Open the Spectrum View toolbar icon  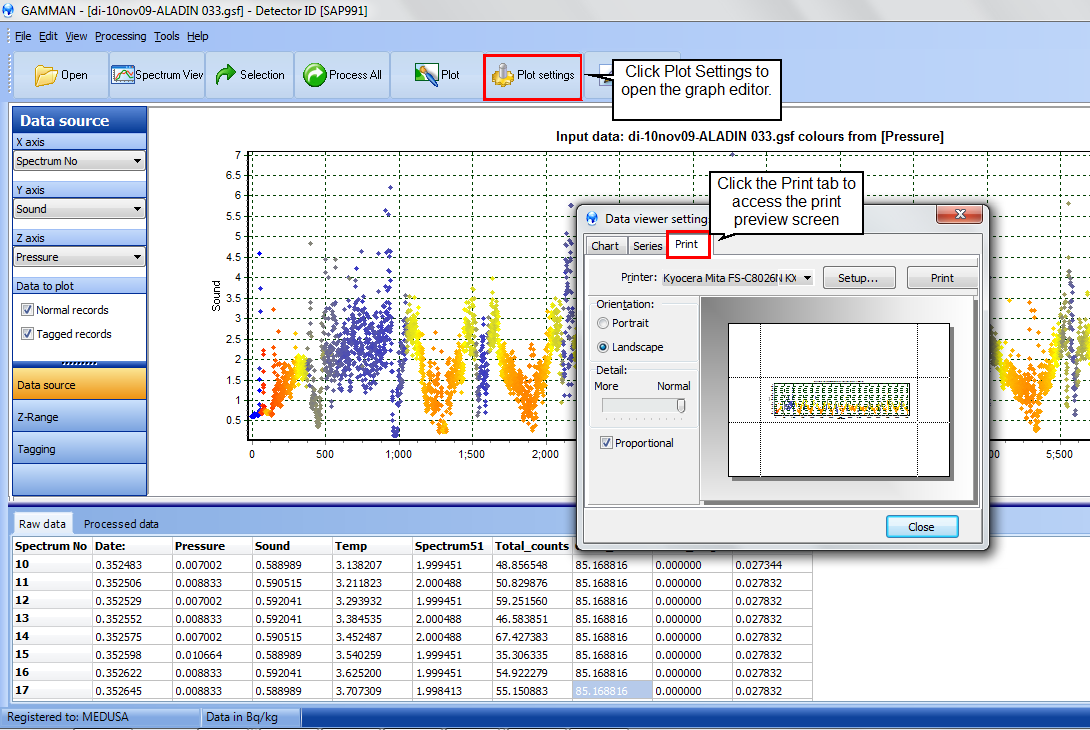[x=123, y=75]
